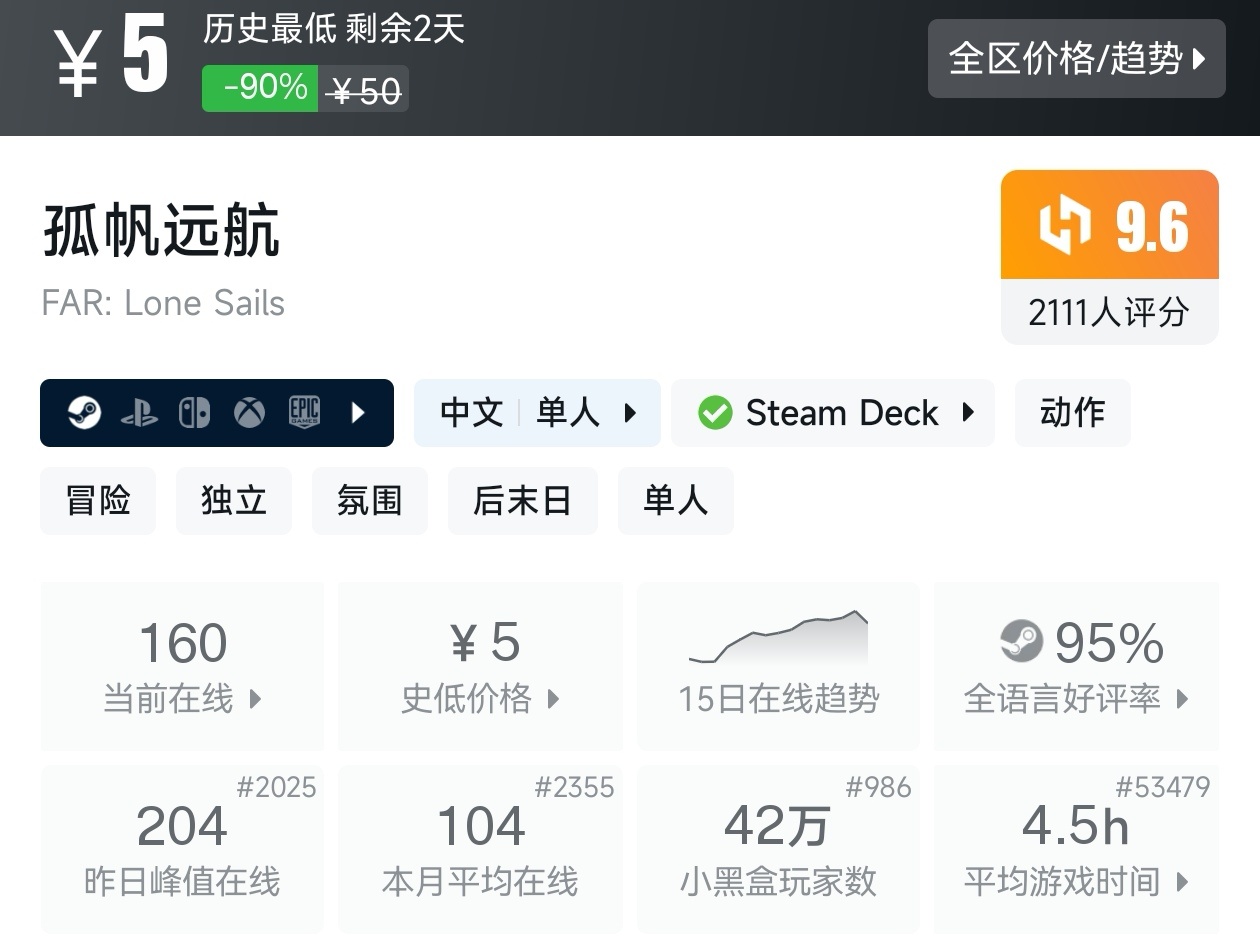Click the Steam logo beside 95% rating
Viewport: 1260px width, 951px height.
point(1021,641)
